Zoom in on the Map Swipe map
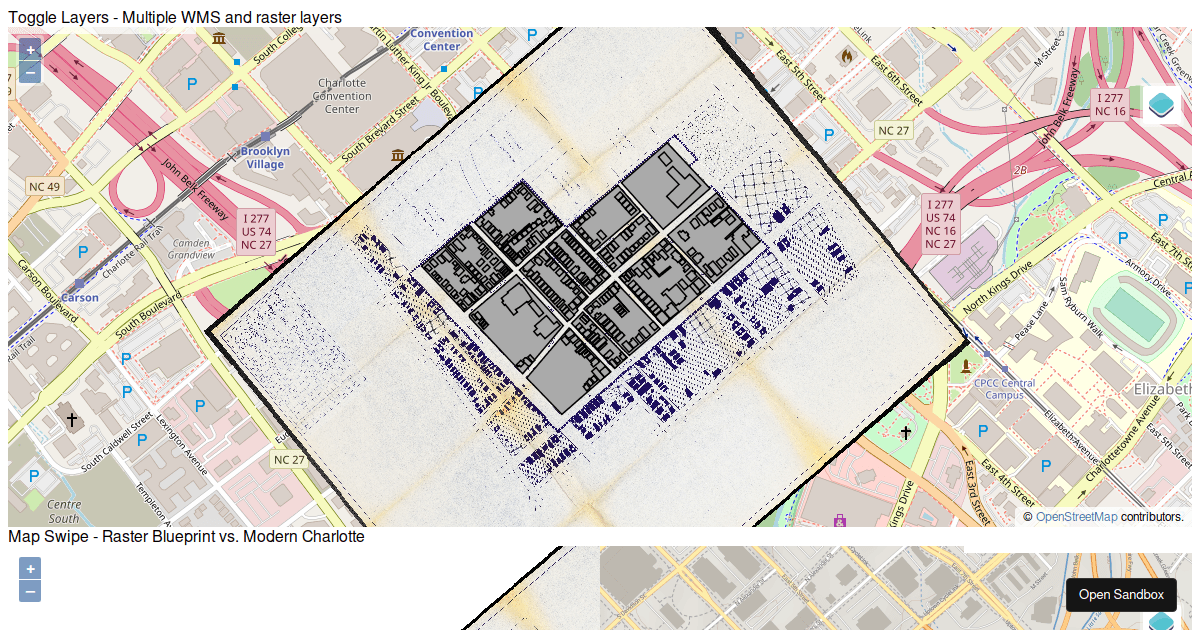The height and width of the screenshot is (630, 1200). click(x=30, y=568)
